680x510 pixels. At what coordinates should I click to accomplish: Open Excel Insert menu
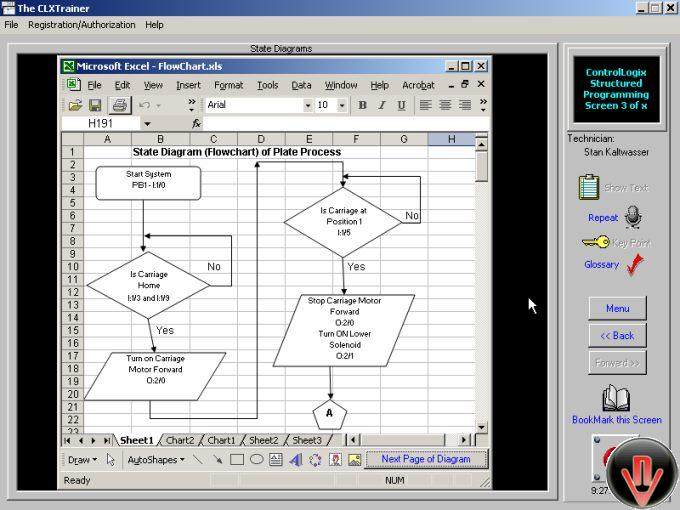click(x=188, y=85)
